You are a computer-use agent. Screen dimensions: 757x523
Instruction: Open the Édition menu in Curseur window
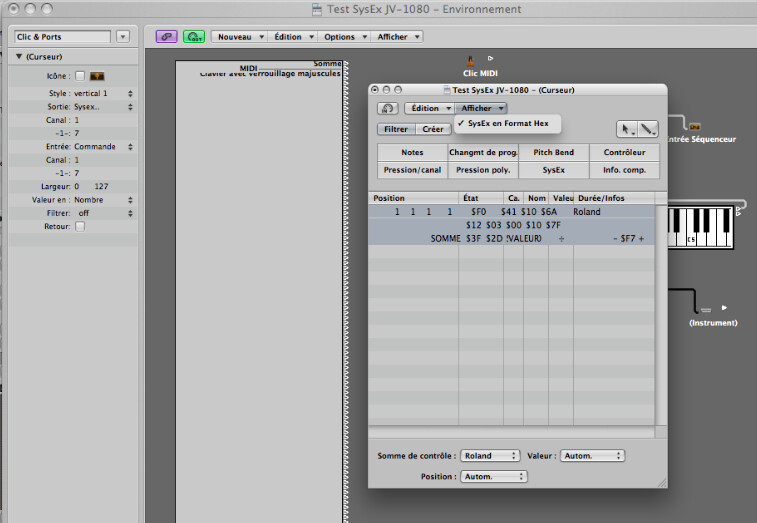[429, 108]
